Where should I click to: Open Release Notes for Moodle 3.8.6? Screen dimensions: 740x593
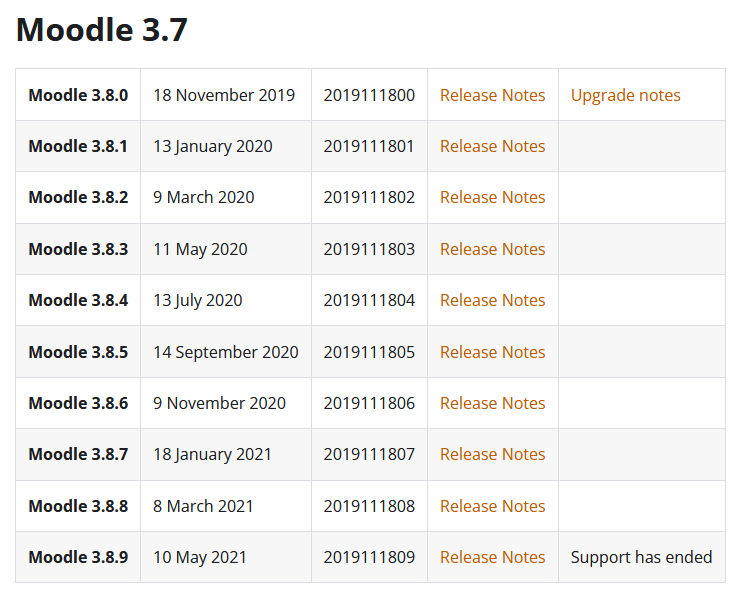pos(492,403)
